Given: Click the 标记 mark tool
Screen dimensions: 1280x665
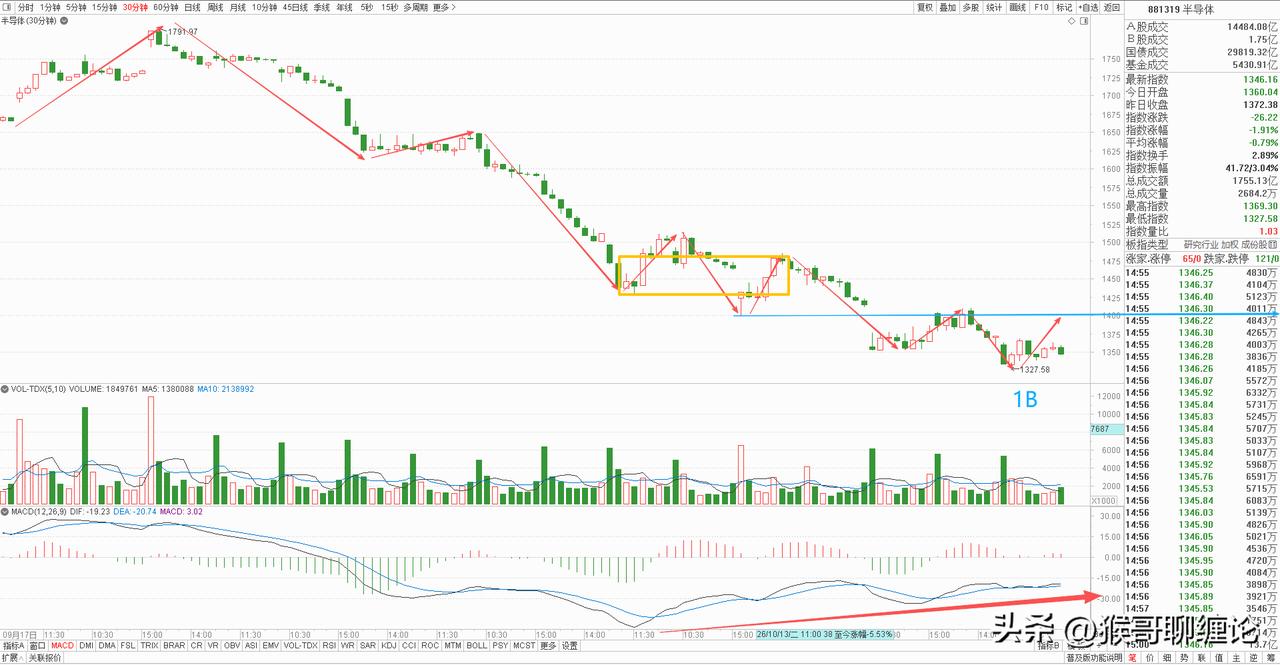Looking at the screenshot, I should click(x=1063, y=7).
